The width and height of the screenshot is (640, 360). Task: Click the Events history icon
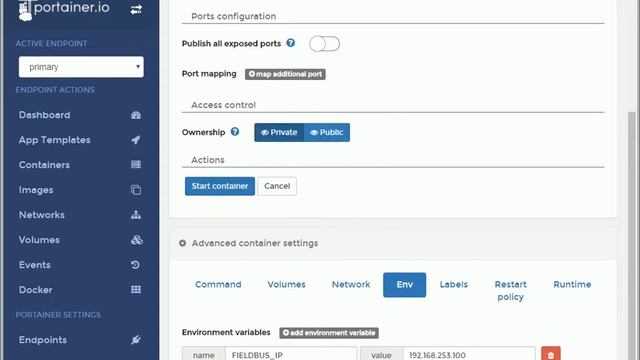coord(136,265)
